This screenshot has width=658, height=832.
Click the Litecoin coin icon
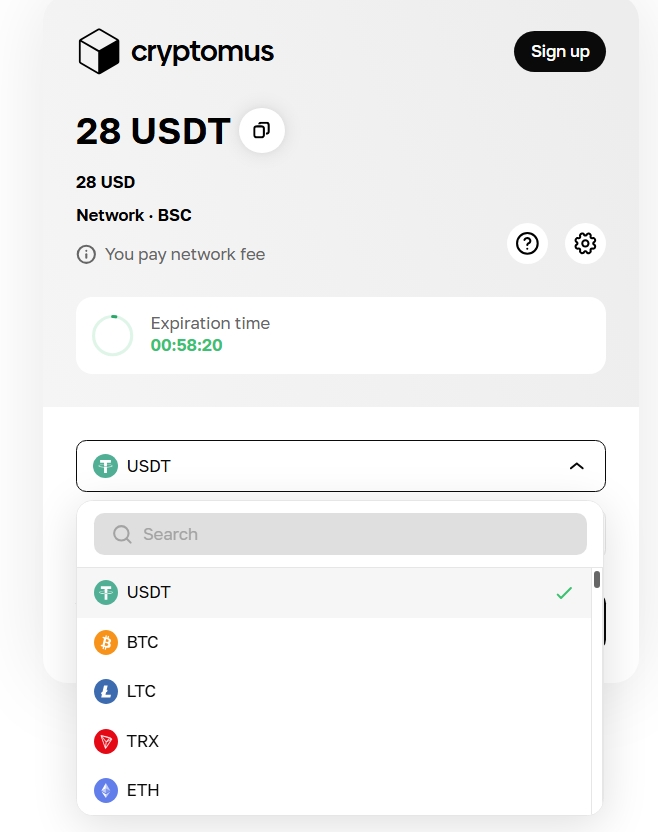click(x=106, y=691)
